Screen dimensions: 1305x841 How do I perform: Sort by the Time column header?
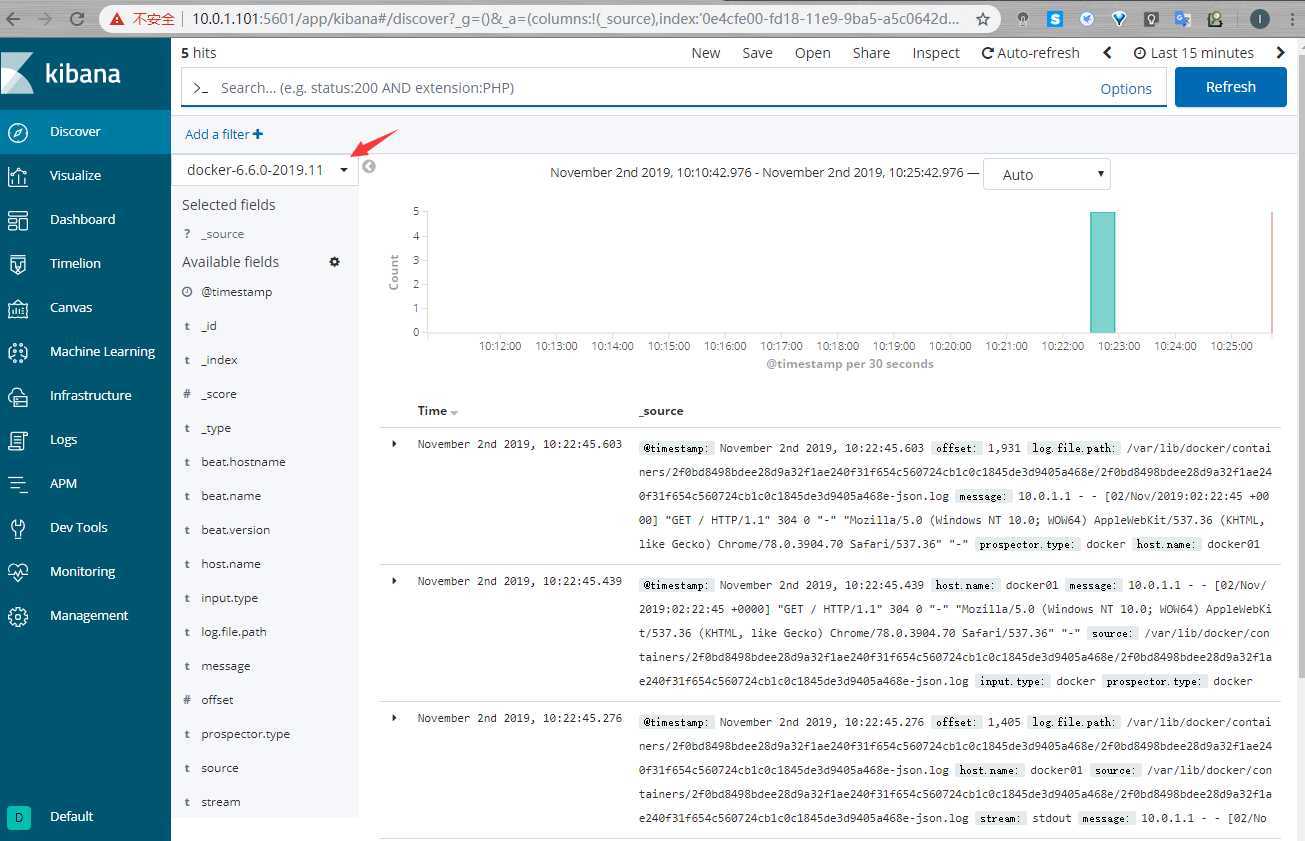coord(437,411)
